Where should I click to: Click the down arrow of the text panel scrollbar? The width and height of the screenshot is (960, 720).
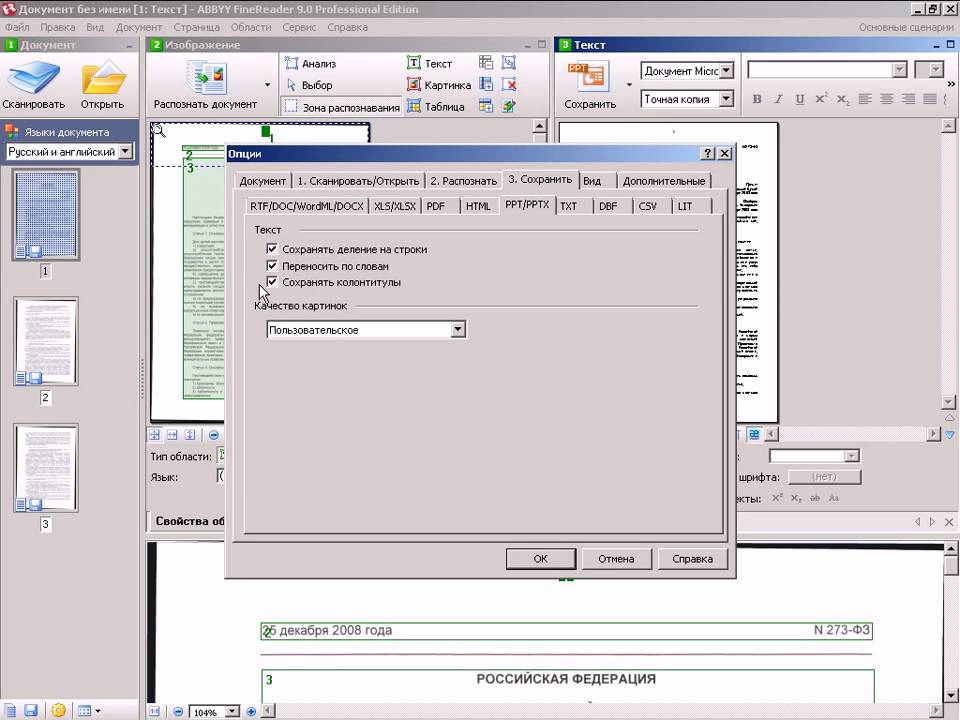click(x=948, y=402)
